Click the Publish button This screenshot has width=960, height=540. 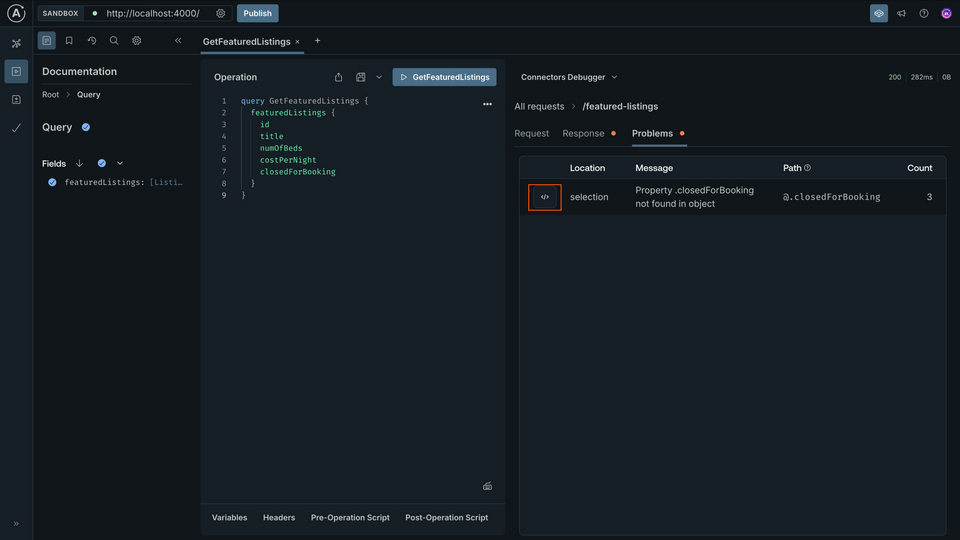click(x=257, y=14)
